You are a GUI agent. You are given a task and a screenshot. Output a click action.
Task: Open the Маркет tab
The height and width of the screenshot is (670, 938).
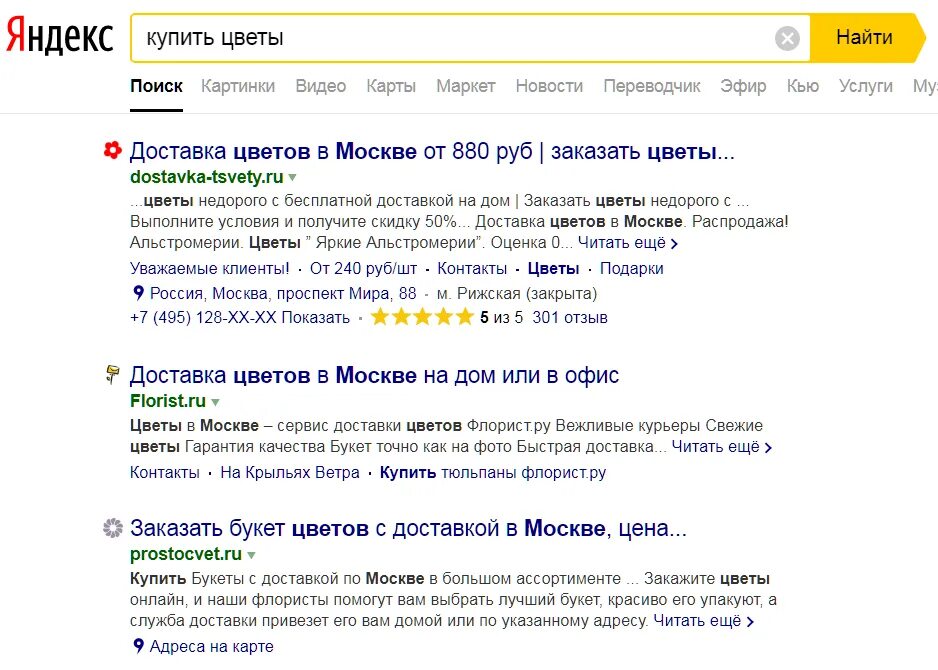(465, 86)
